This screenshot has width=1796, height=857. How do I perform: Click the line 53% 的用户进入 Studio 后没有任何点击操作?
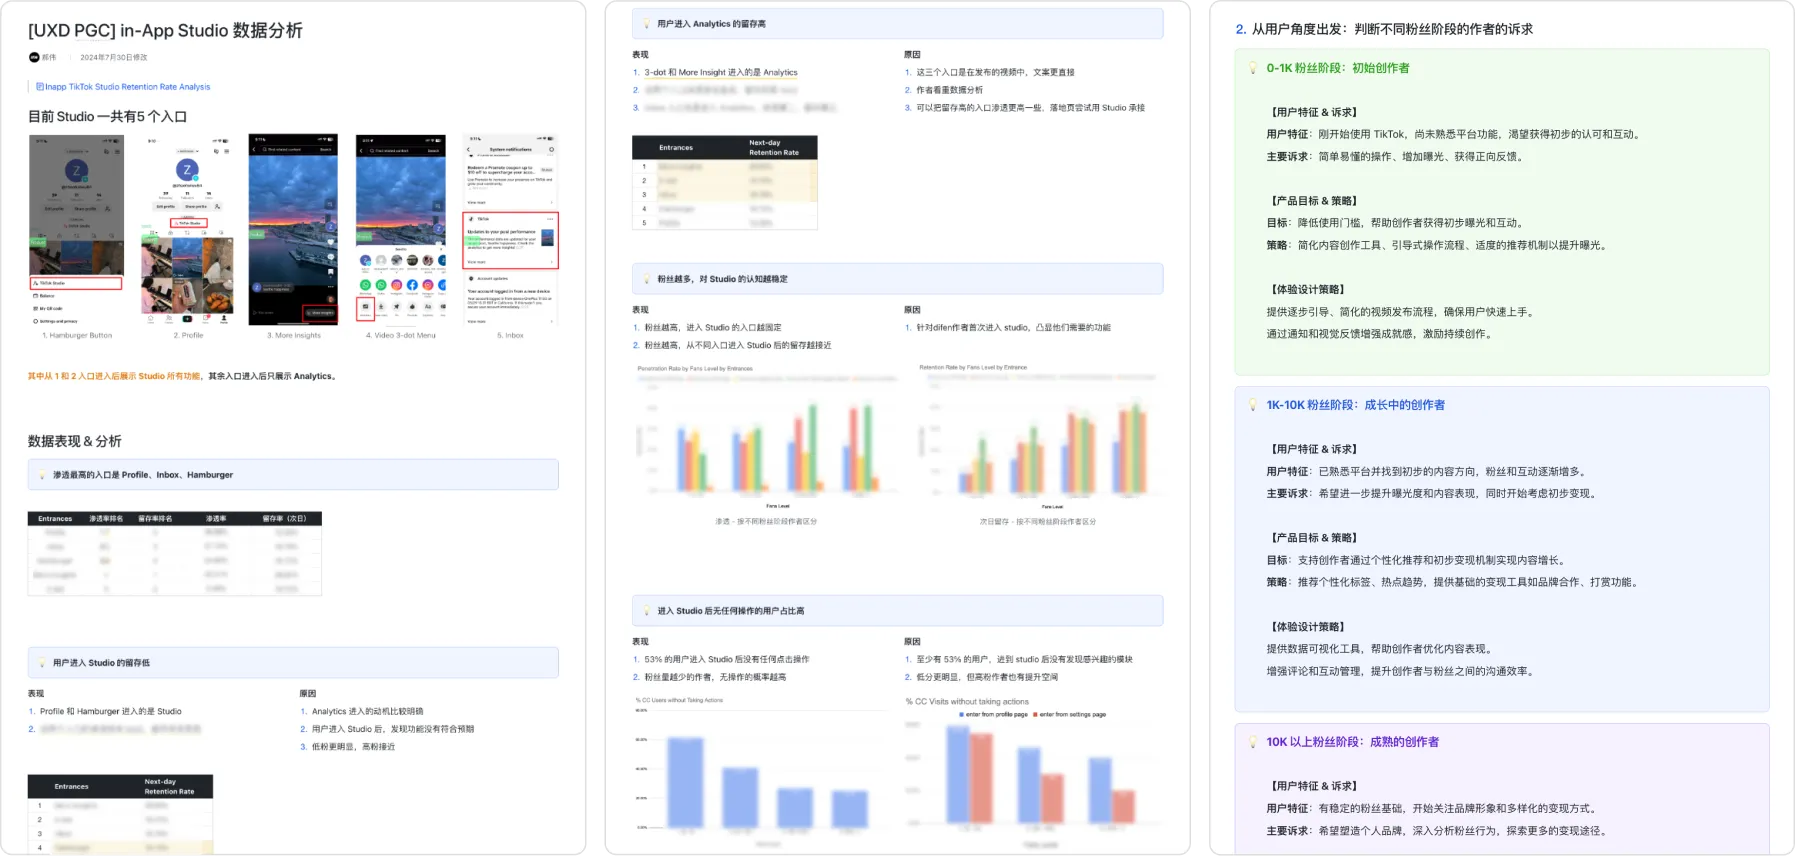(x=727, y=660)
